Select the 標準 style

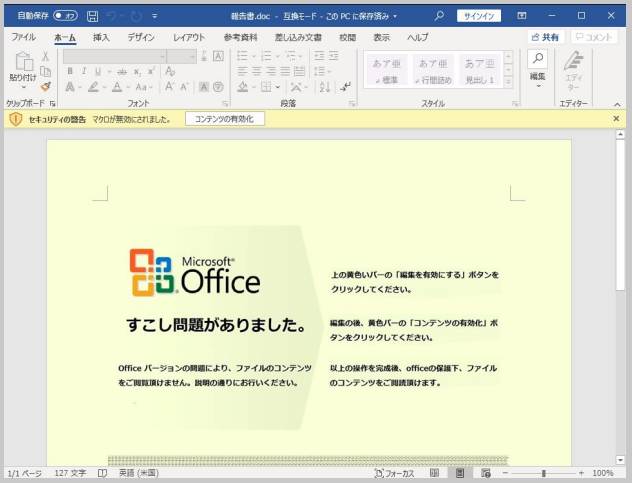(387, 70)
